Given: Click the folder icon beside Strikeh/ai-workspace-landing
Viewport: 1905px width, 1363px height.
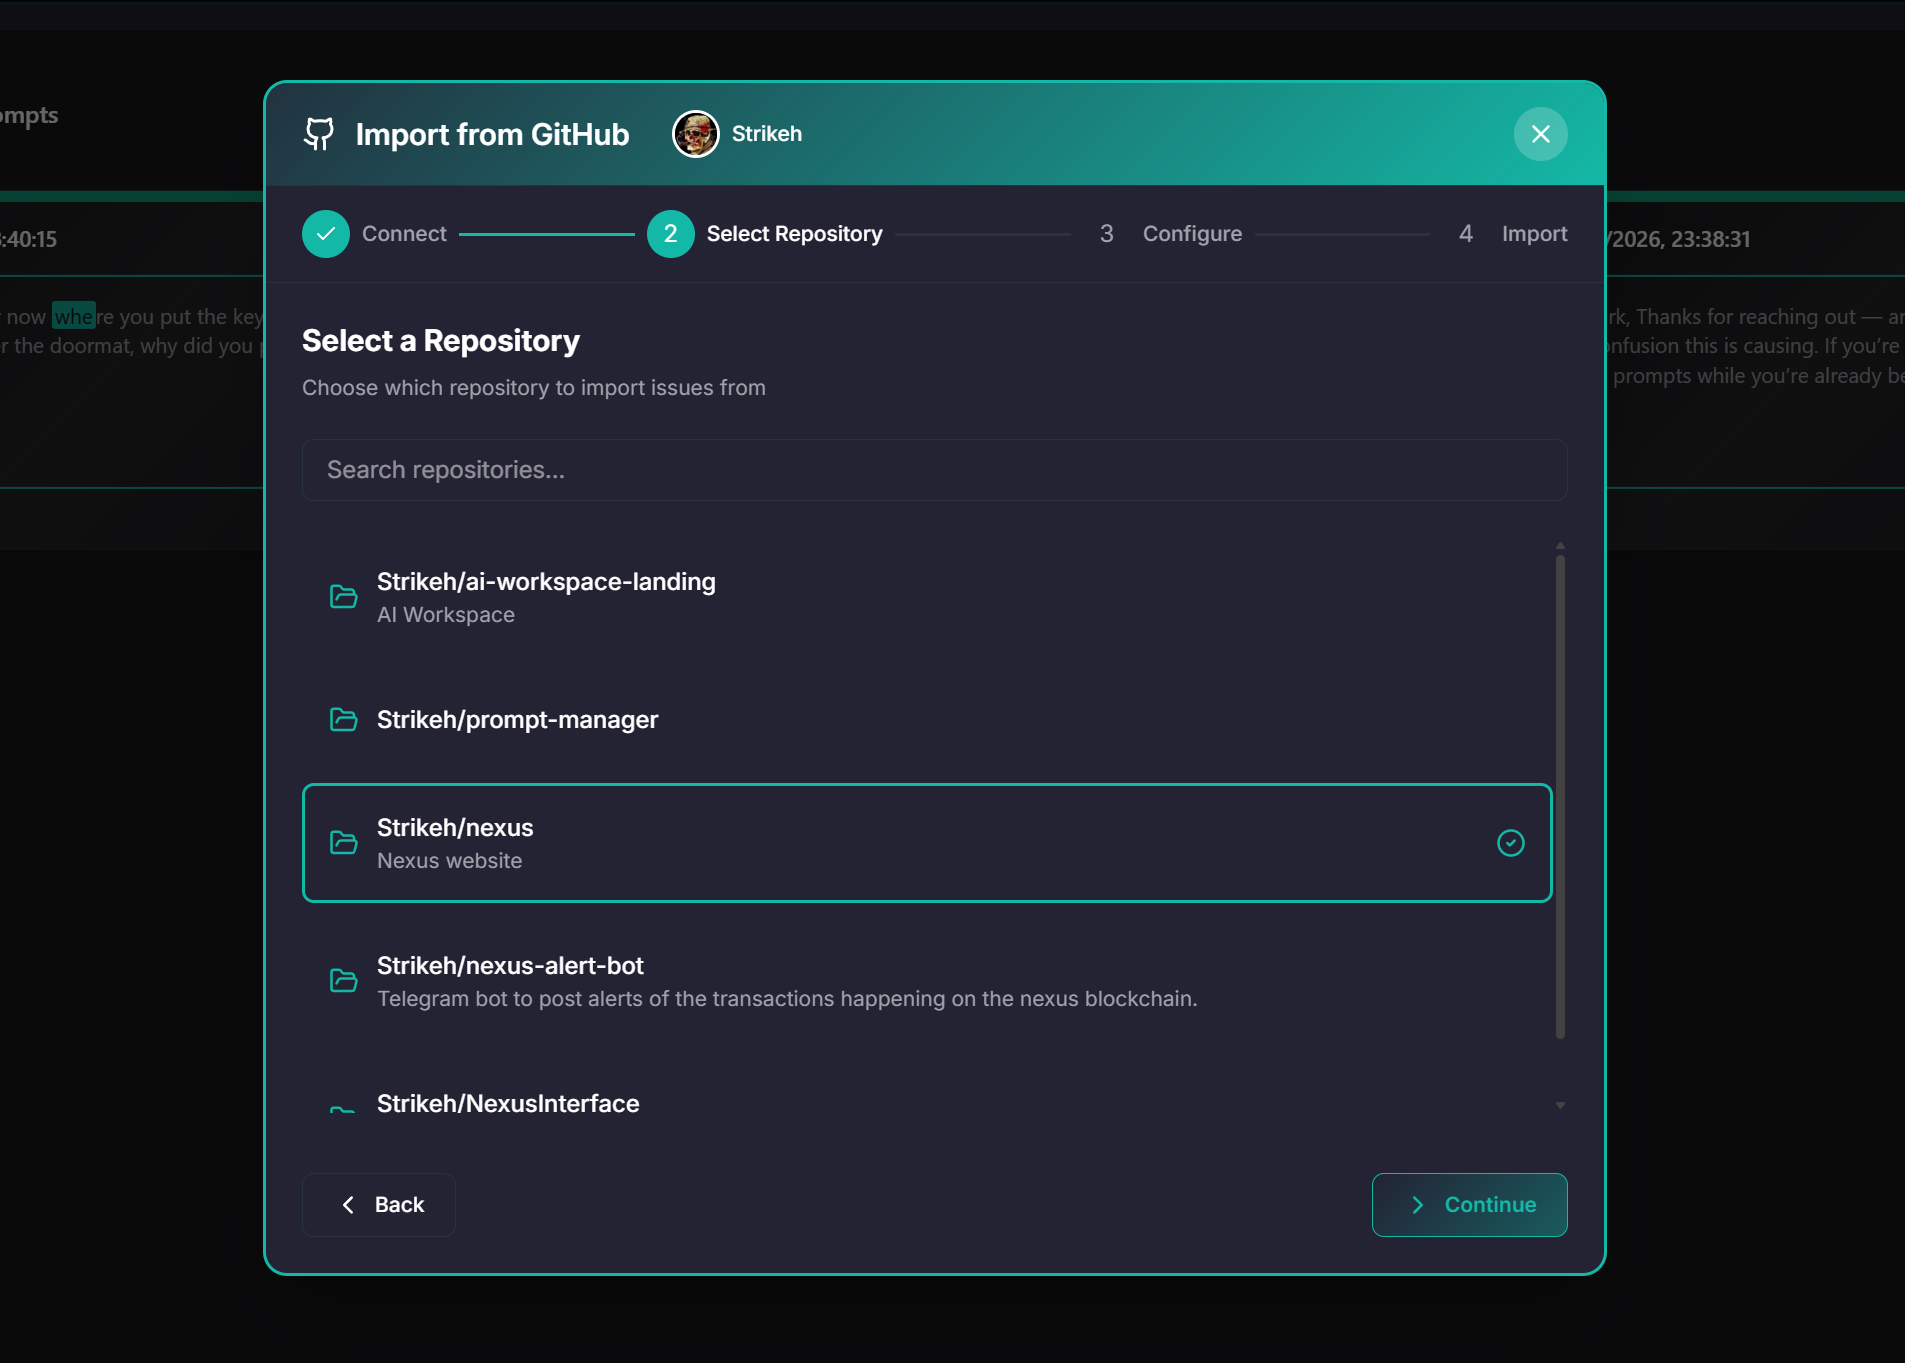Looking at the screenshot, I should tap(343, 596).
